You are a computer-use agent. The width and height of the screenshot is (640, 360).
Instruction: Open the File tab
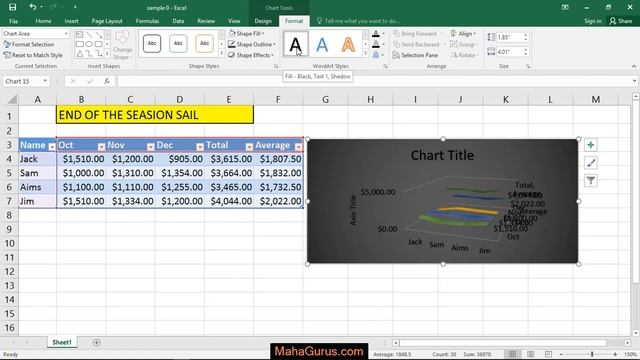point(13,21)
